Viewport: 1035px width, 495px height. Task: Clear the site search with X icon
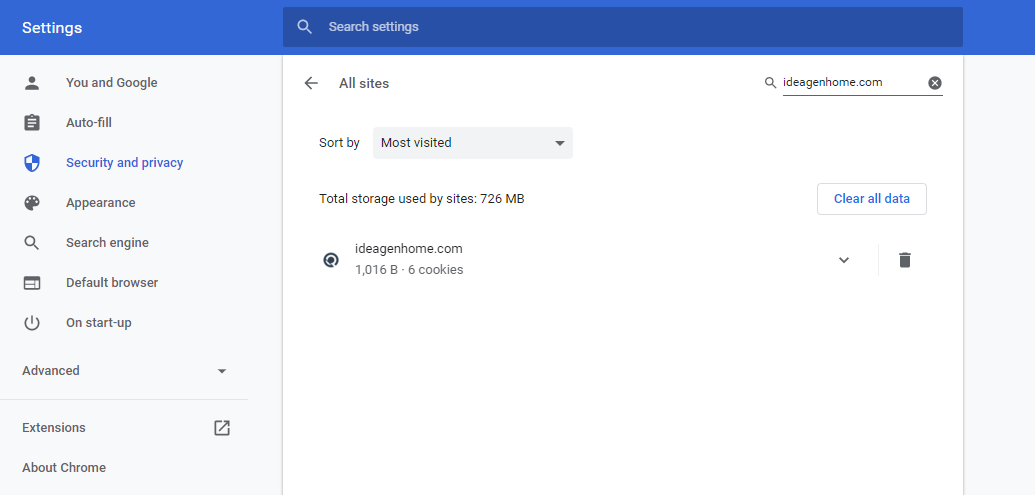935,82
